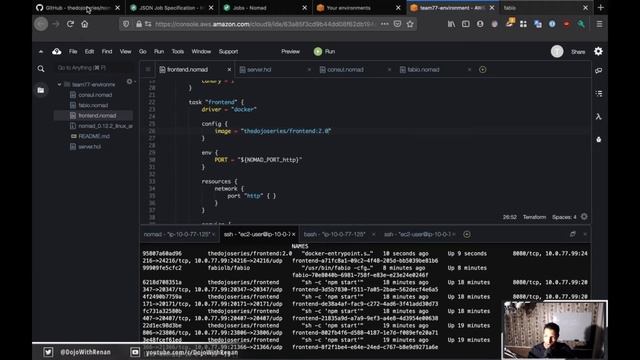Maximize the terminal pane

[x=573, y=234]
